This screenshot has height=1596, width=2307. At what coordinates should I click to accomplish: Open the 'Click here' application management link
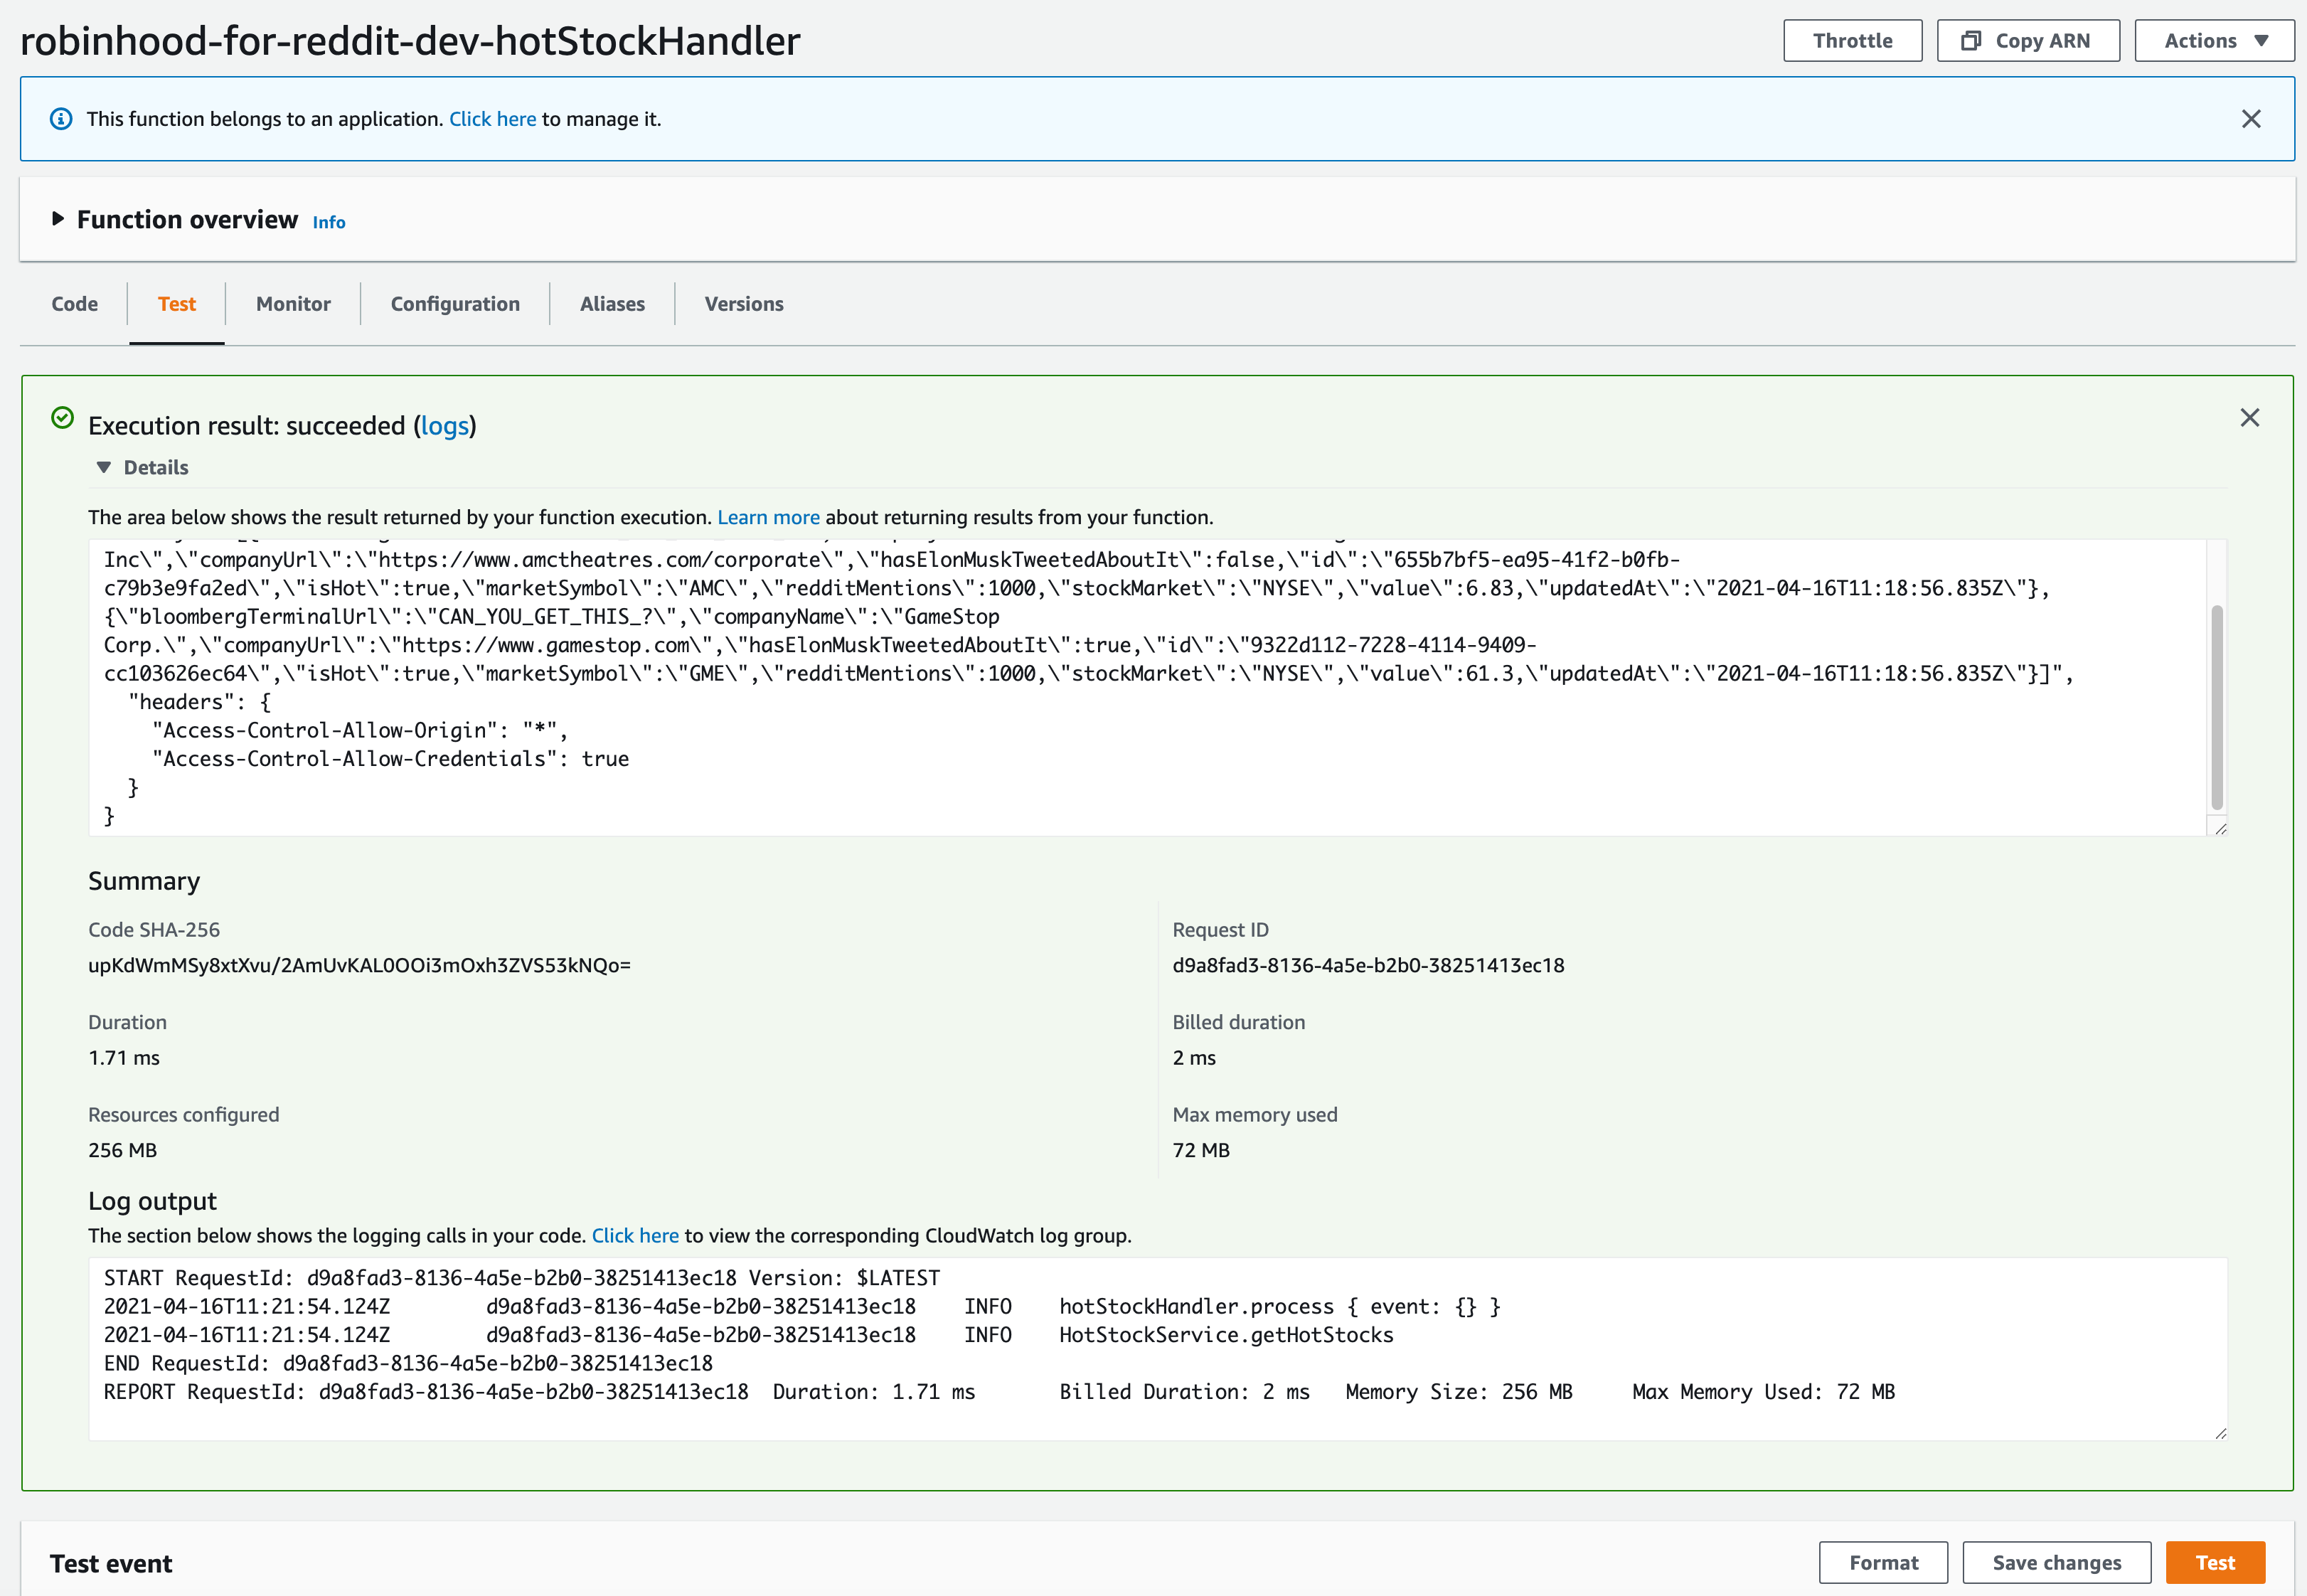coord(492,119)
